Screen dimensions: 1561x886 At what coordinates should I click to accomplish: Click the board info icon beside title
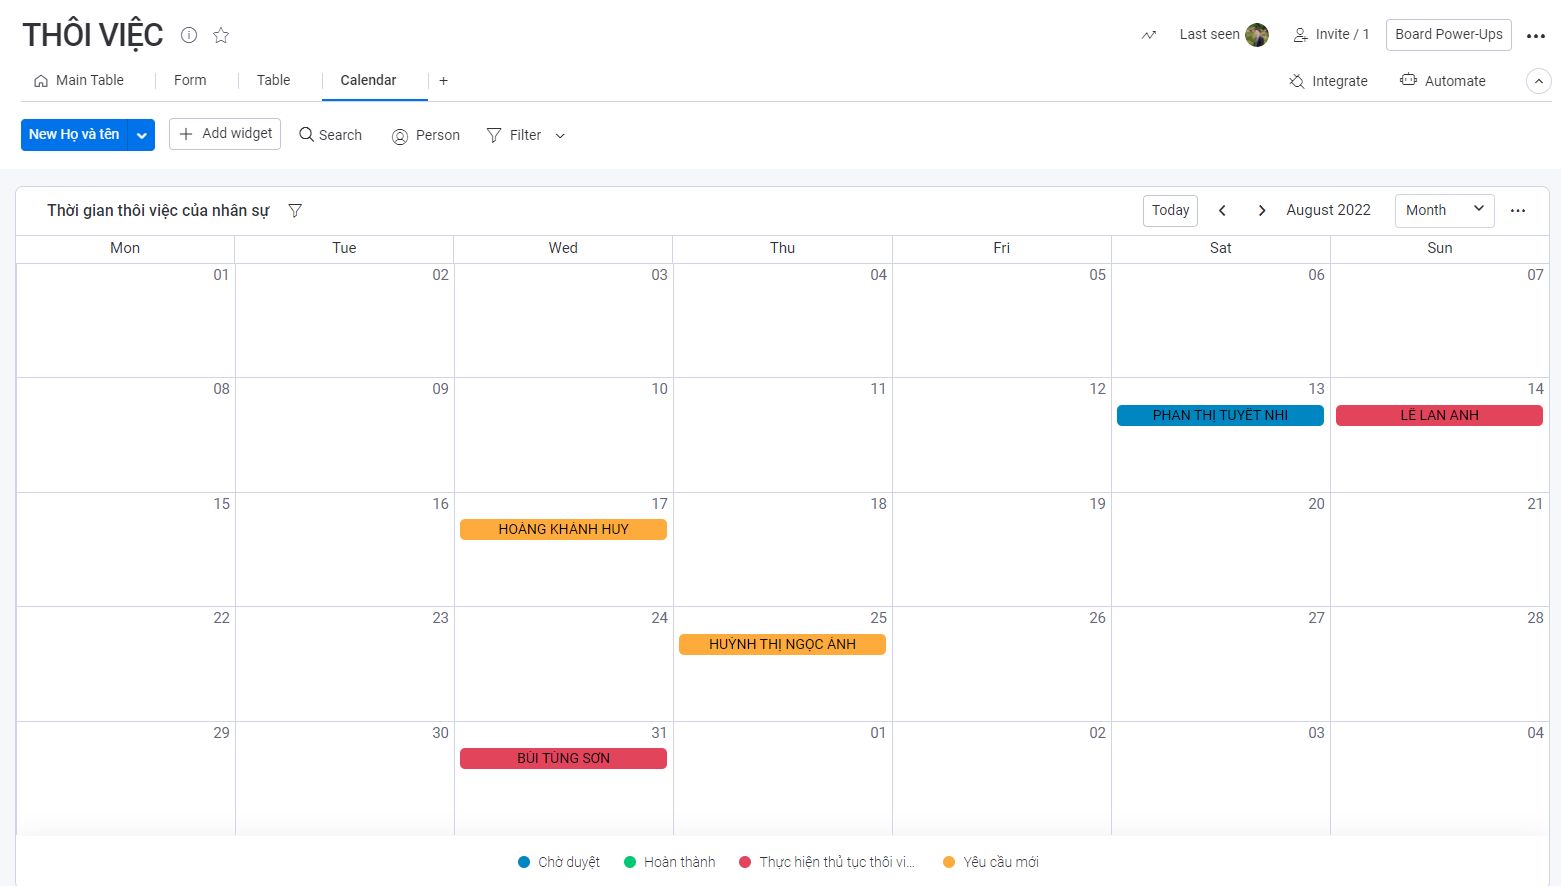point(189,35)
